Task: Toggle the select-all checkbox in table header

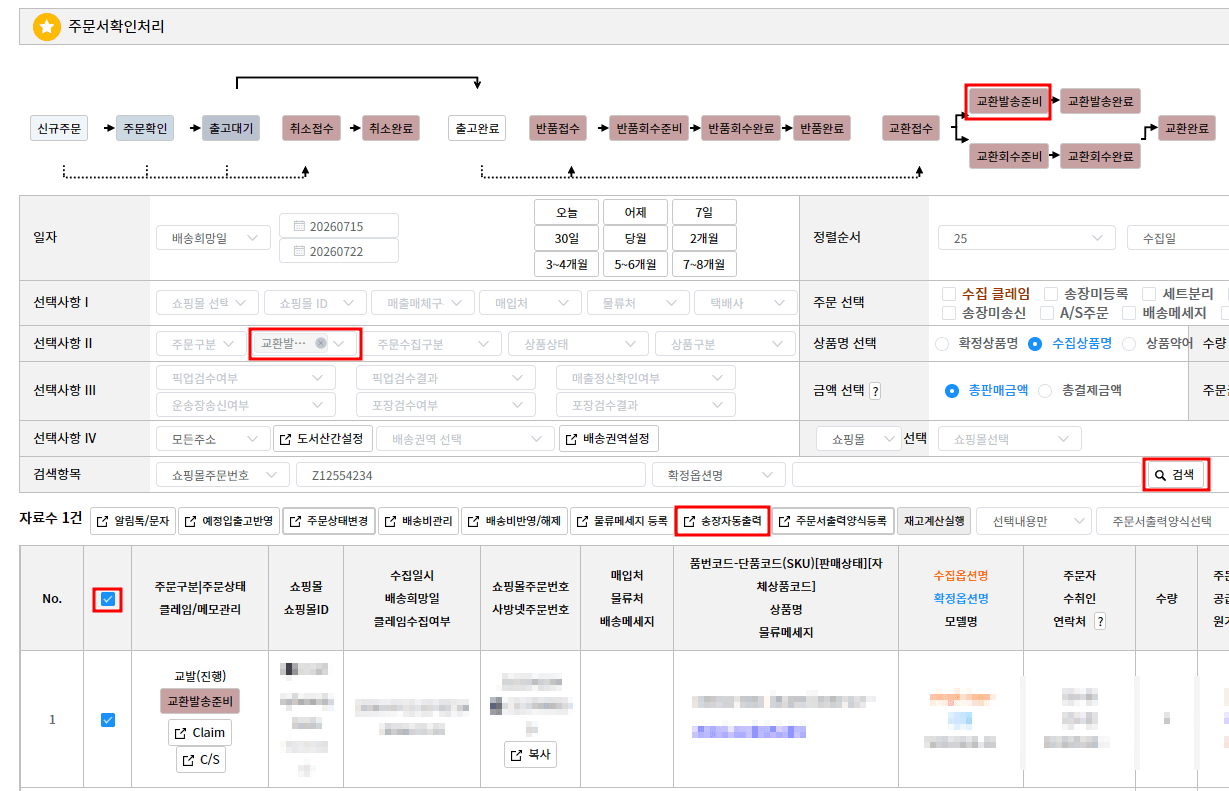Action: coord(108,599)
